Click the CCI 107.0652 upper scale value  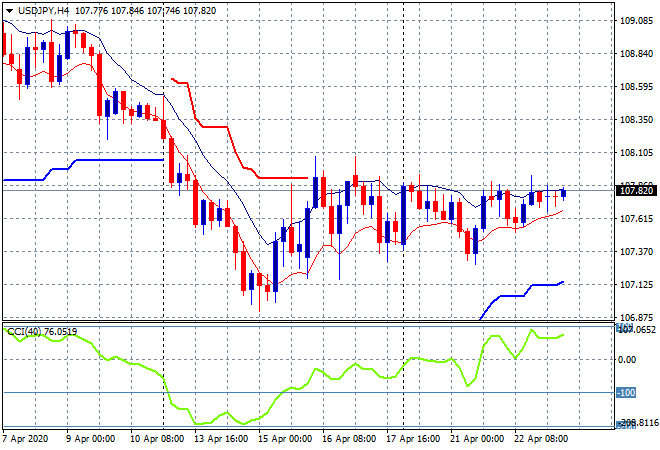point(639,329)
